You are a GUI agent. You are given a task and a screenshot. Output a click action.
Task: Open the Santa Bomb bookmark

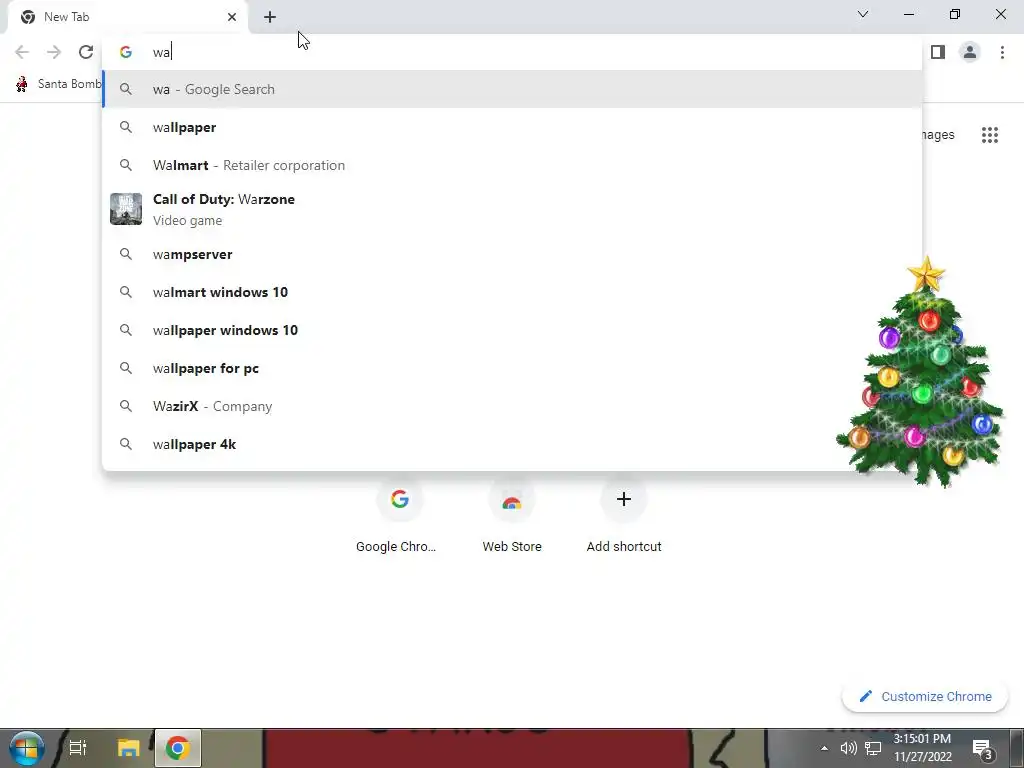coord(58,84)
